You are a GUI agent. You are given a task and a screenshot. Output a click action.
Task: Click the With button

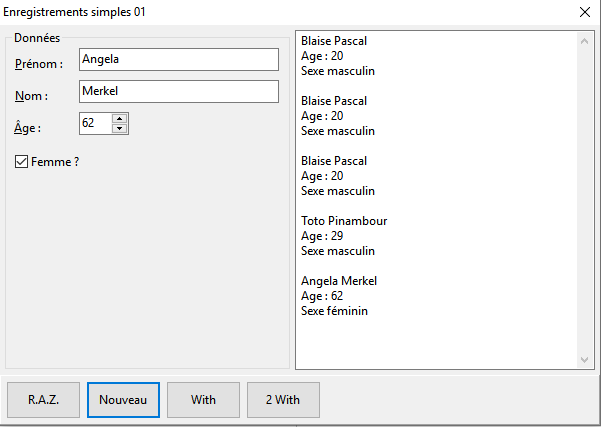click(203, 400)
